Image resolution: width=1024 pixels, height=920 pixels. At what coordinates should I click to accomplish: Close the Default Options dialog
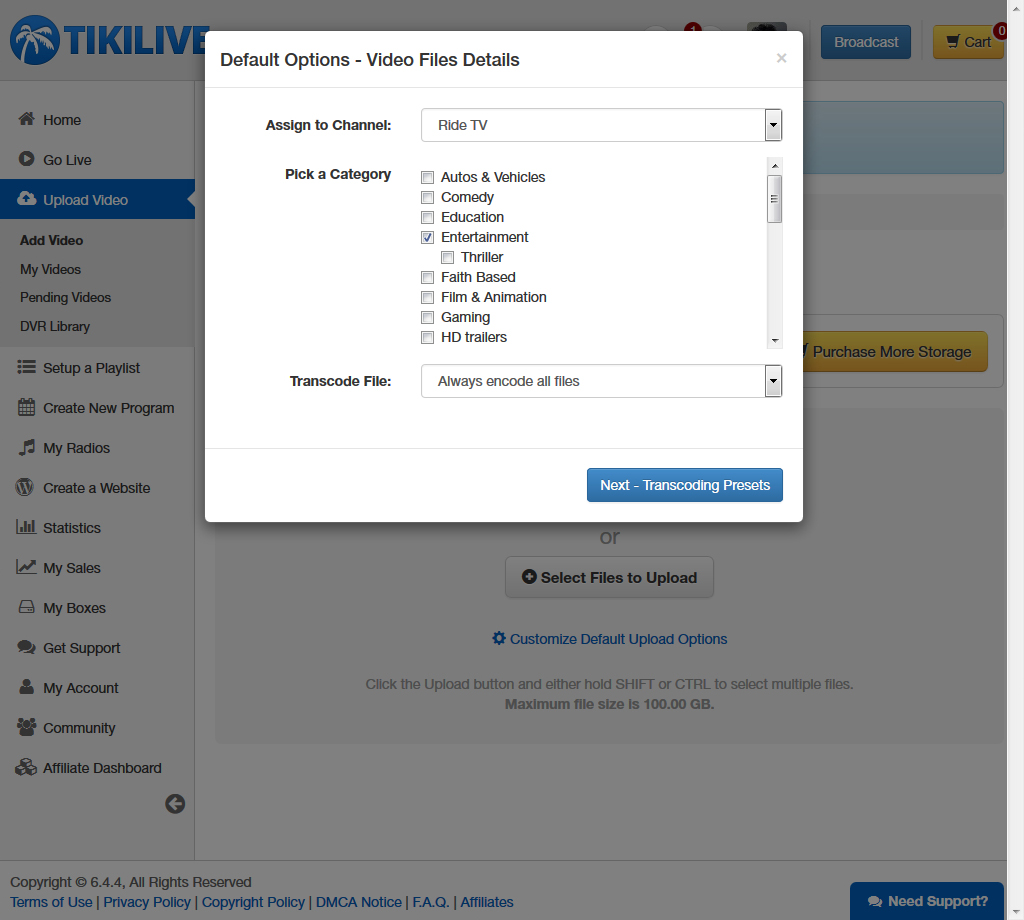781,58
